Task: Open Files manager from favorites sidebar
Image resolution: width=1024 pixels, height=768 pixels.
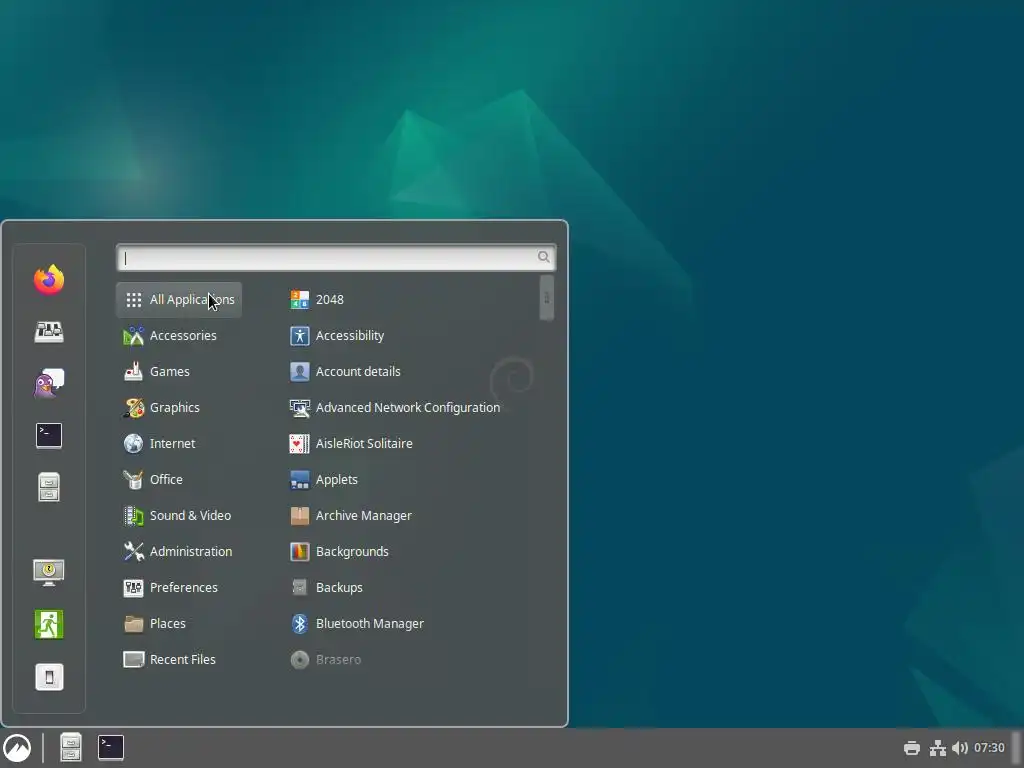Action: pos(49,487)
